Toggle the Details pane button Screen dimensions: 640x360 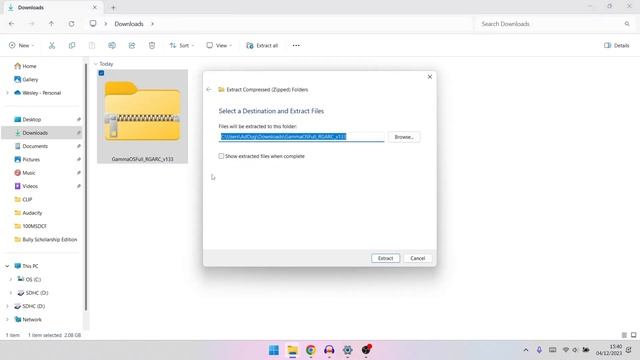pyautogui.click(x=617, y=45)
